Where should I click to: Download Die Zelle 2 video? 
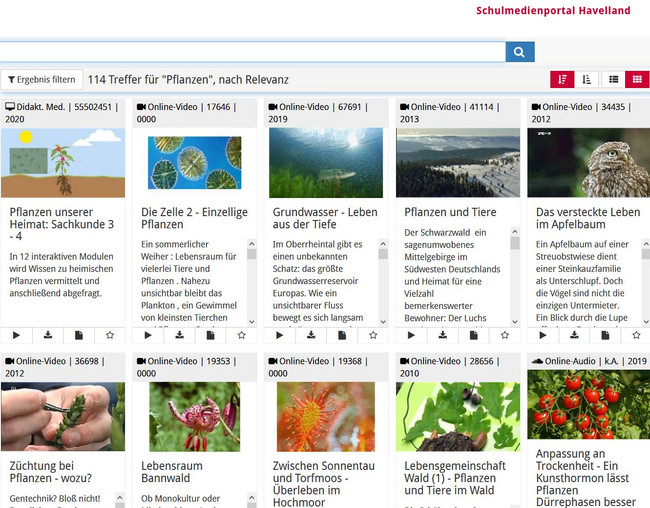pyautogui.click(x=179, y=336)
